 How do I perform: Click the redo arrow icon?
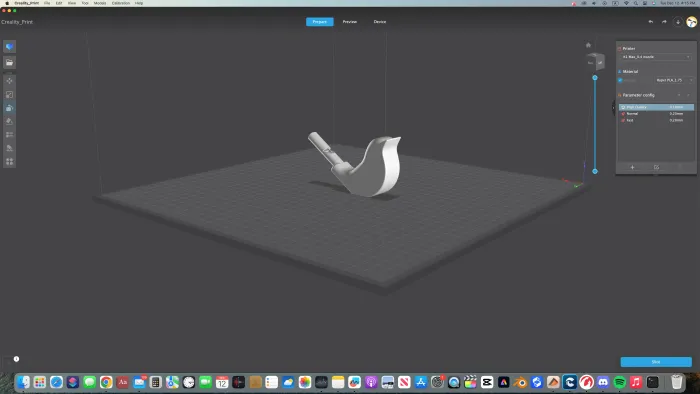(x=664, y=22)
